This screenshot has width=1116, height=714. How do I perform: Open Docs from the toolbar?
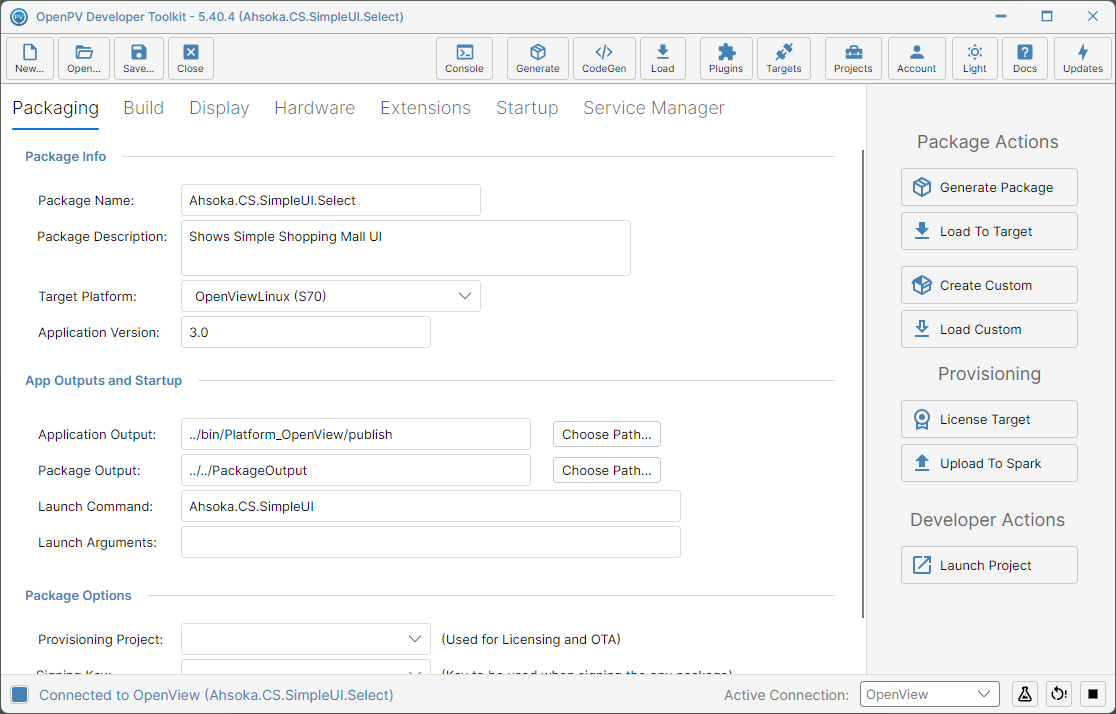click(1025, 58)
